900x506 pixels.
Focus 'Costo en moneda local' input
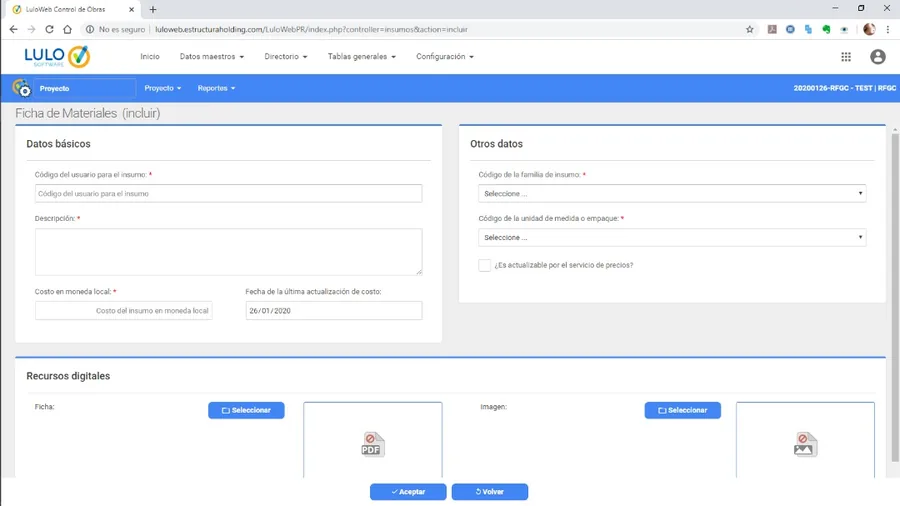pos(123,310)
